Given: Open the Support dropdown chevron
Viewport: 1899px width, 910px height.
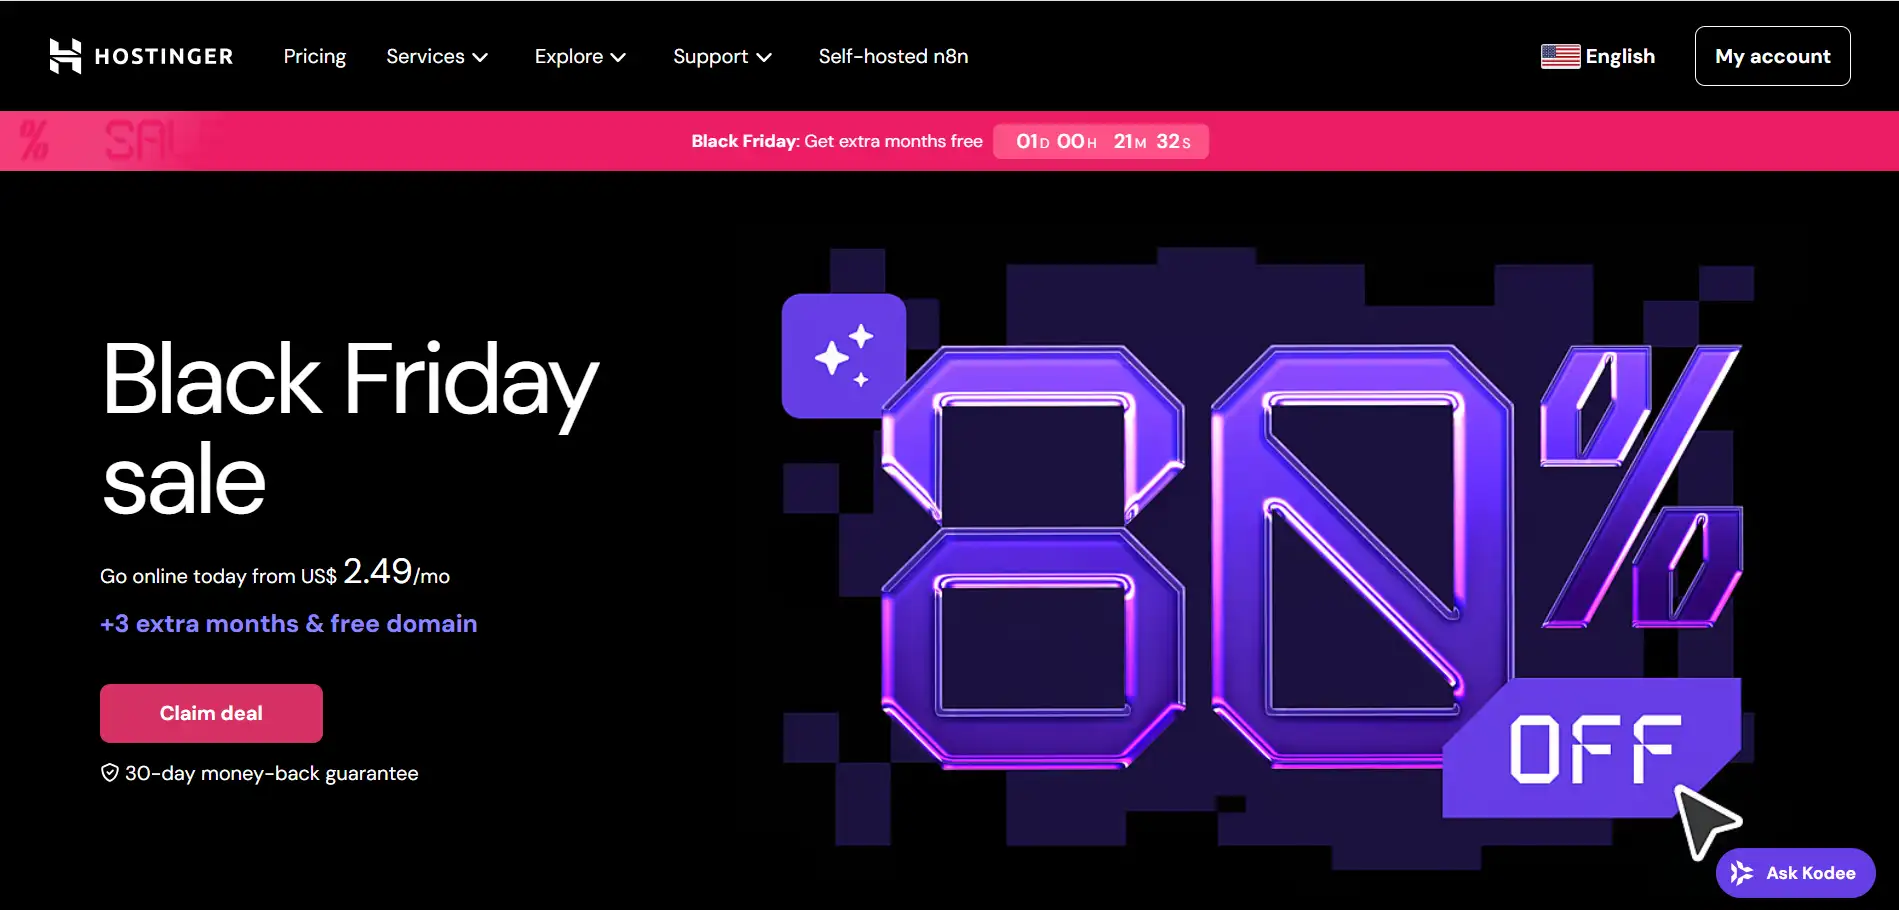Looking at the screenshot, I should point(764,58).
